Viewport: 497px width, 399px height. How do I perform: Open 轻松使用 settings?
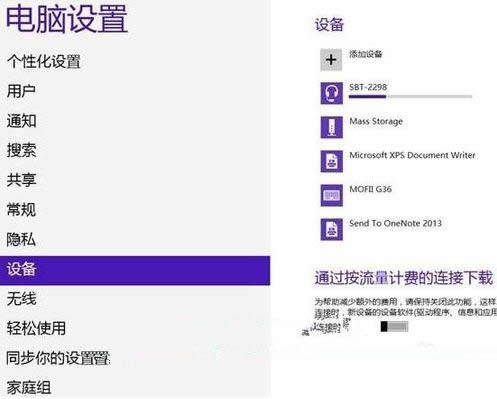coord(36,328)
